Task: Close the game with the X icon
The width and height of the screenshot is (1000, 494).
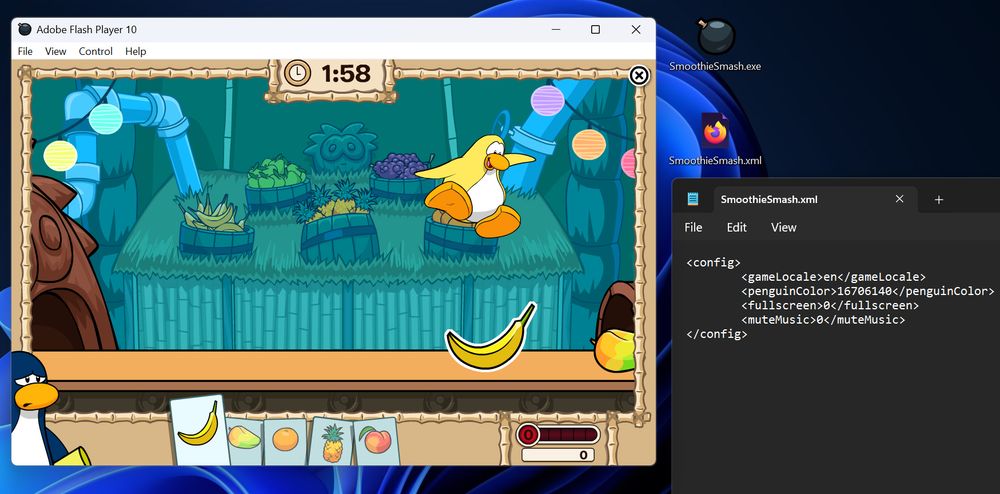Action: click(x=638, y=75)
